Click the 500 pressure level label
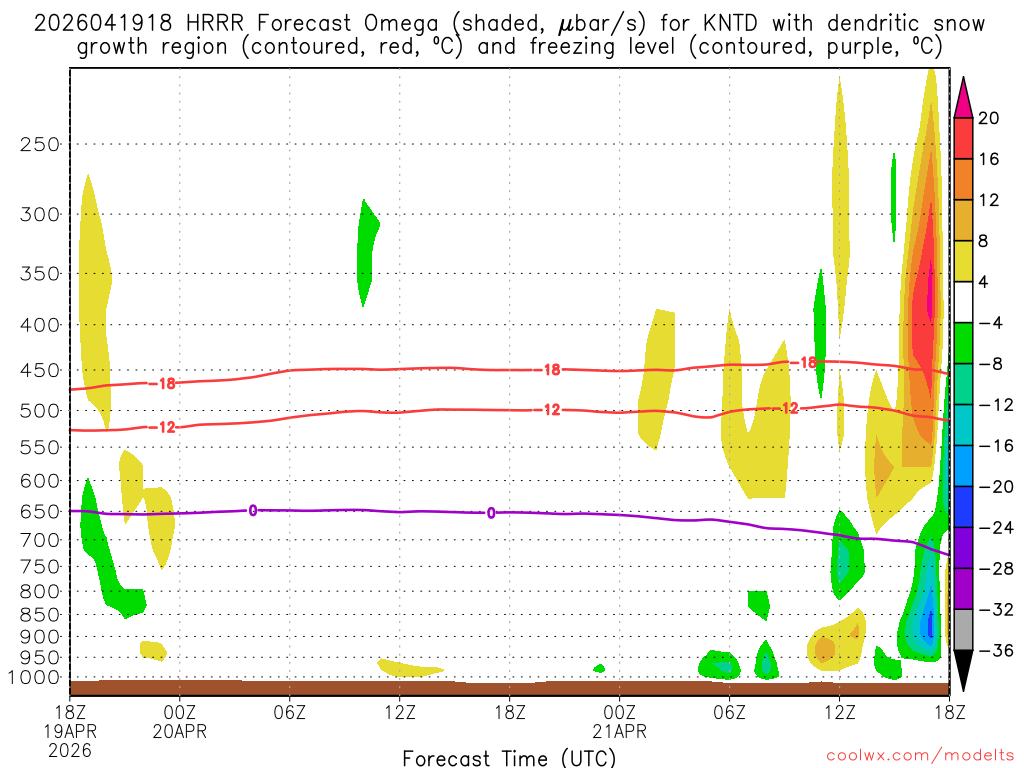This screenshot has height=768, width=1024. [x=40, y=411]
